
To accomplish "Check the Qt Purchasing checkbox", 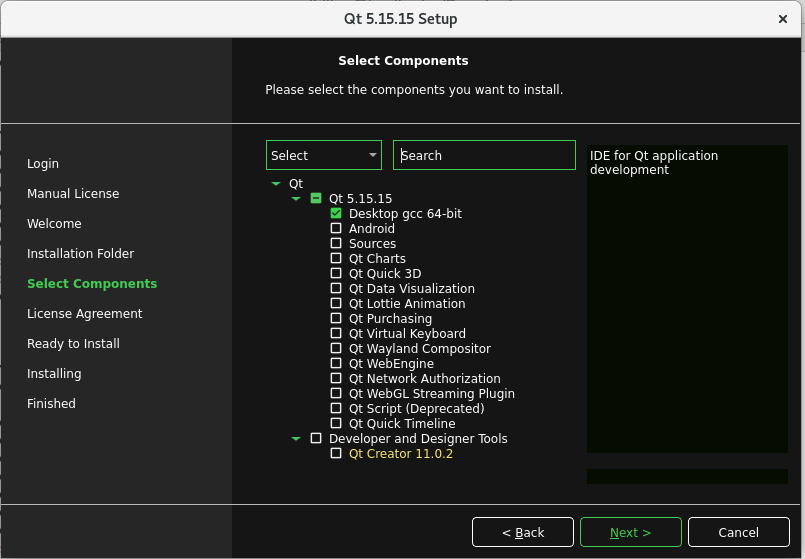I will coord(336,318).
